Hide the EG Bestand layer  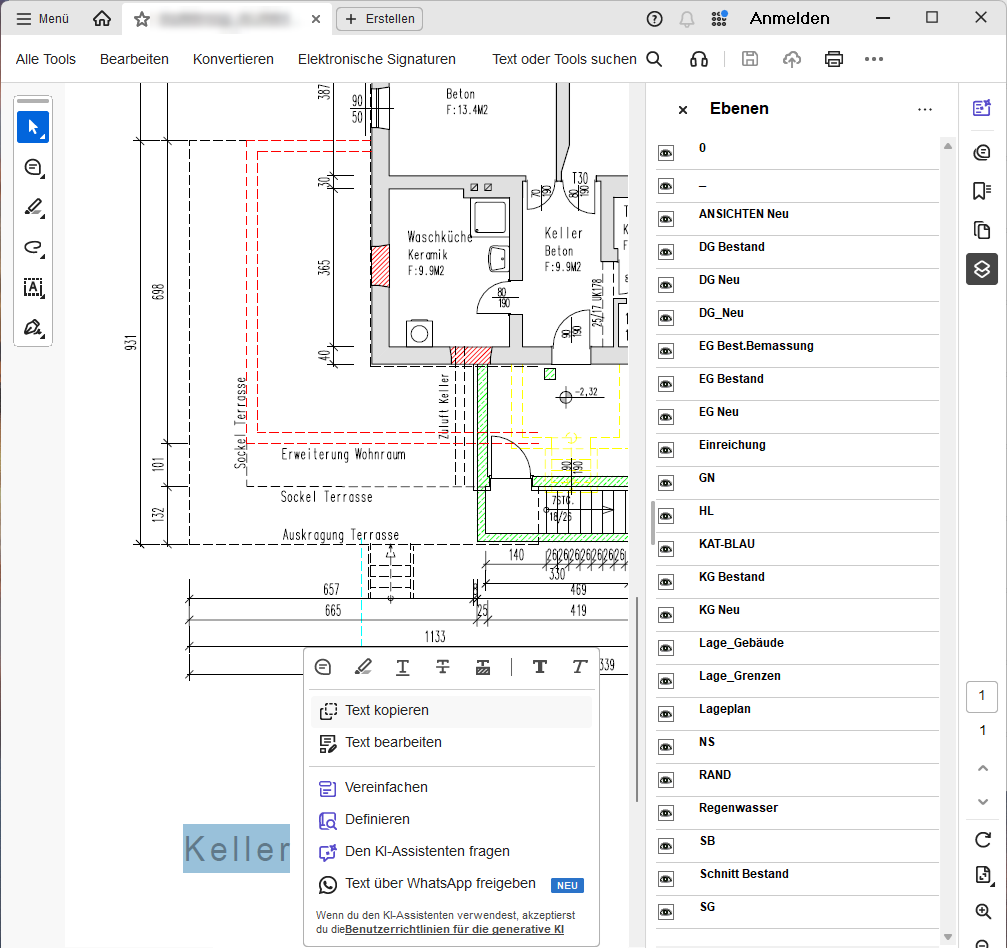(x=666, y=384)
